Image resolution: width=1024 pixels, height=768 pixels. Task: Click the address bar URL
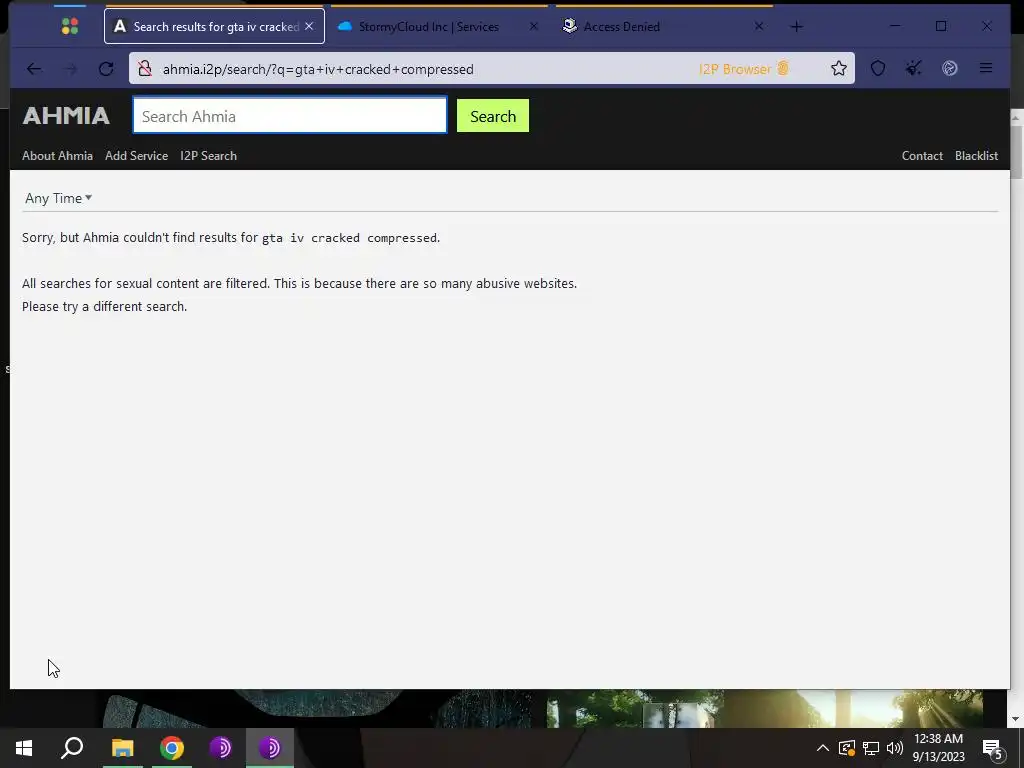pos(318,69)
